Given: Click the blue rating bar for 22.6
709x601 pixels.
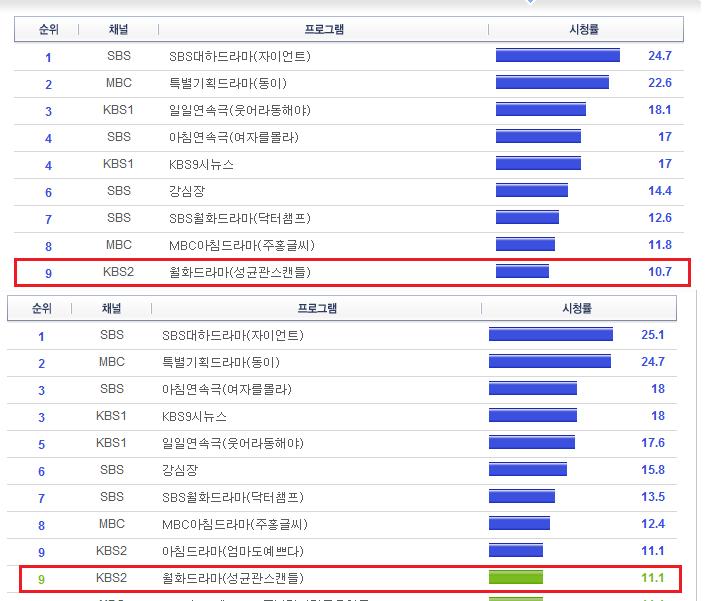Looking at the screenshot, I should coord(552,82).
